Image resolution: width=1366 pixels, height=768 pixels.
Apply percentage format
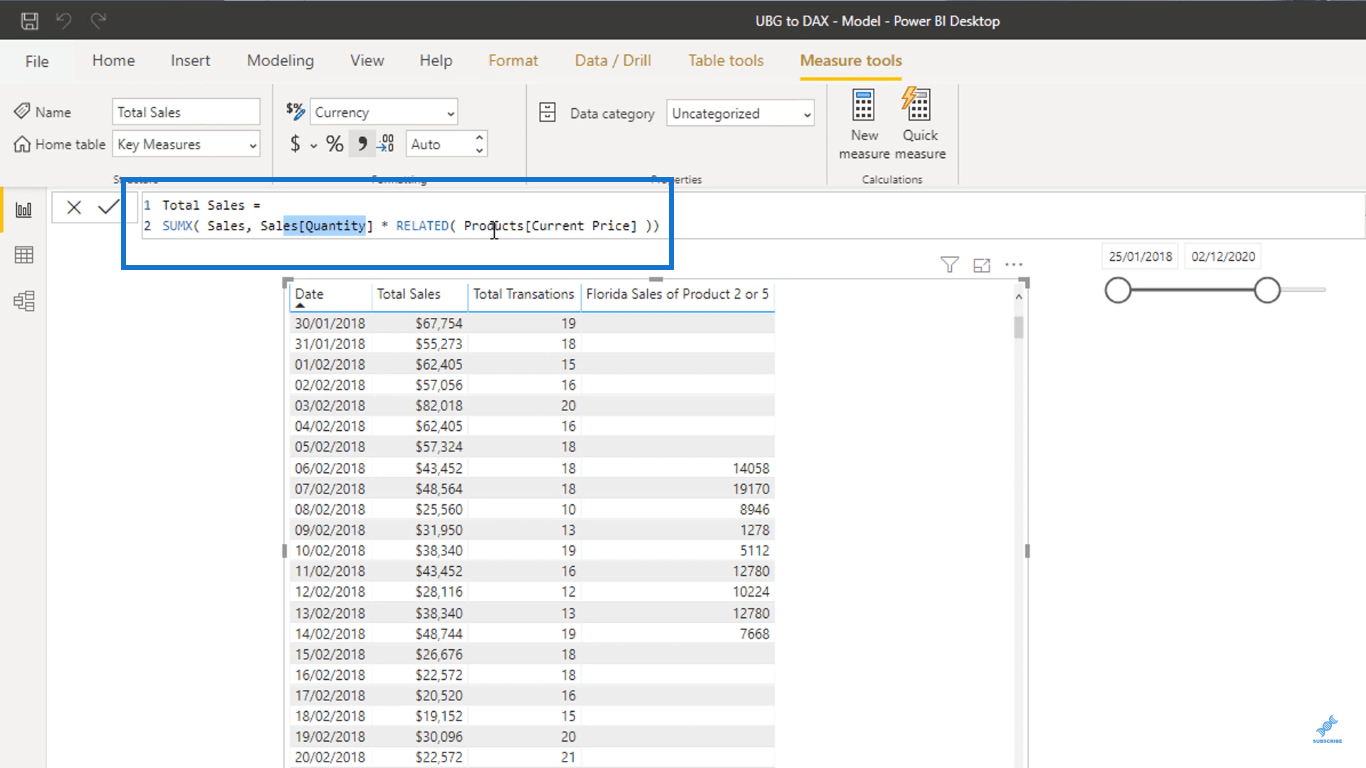coord(335,144)
